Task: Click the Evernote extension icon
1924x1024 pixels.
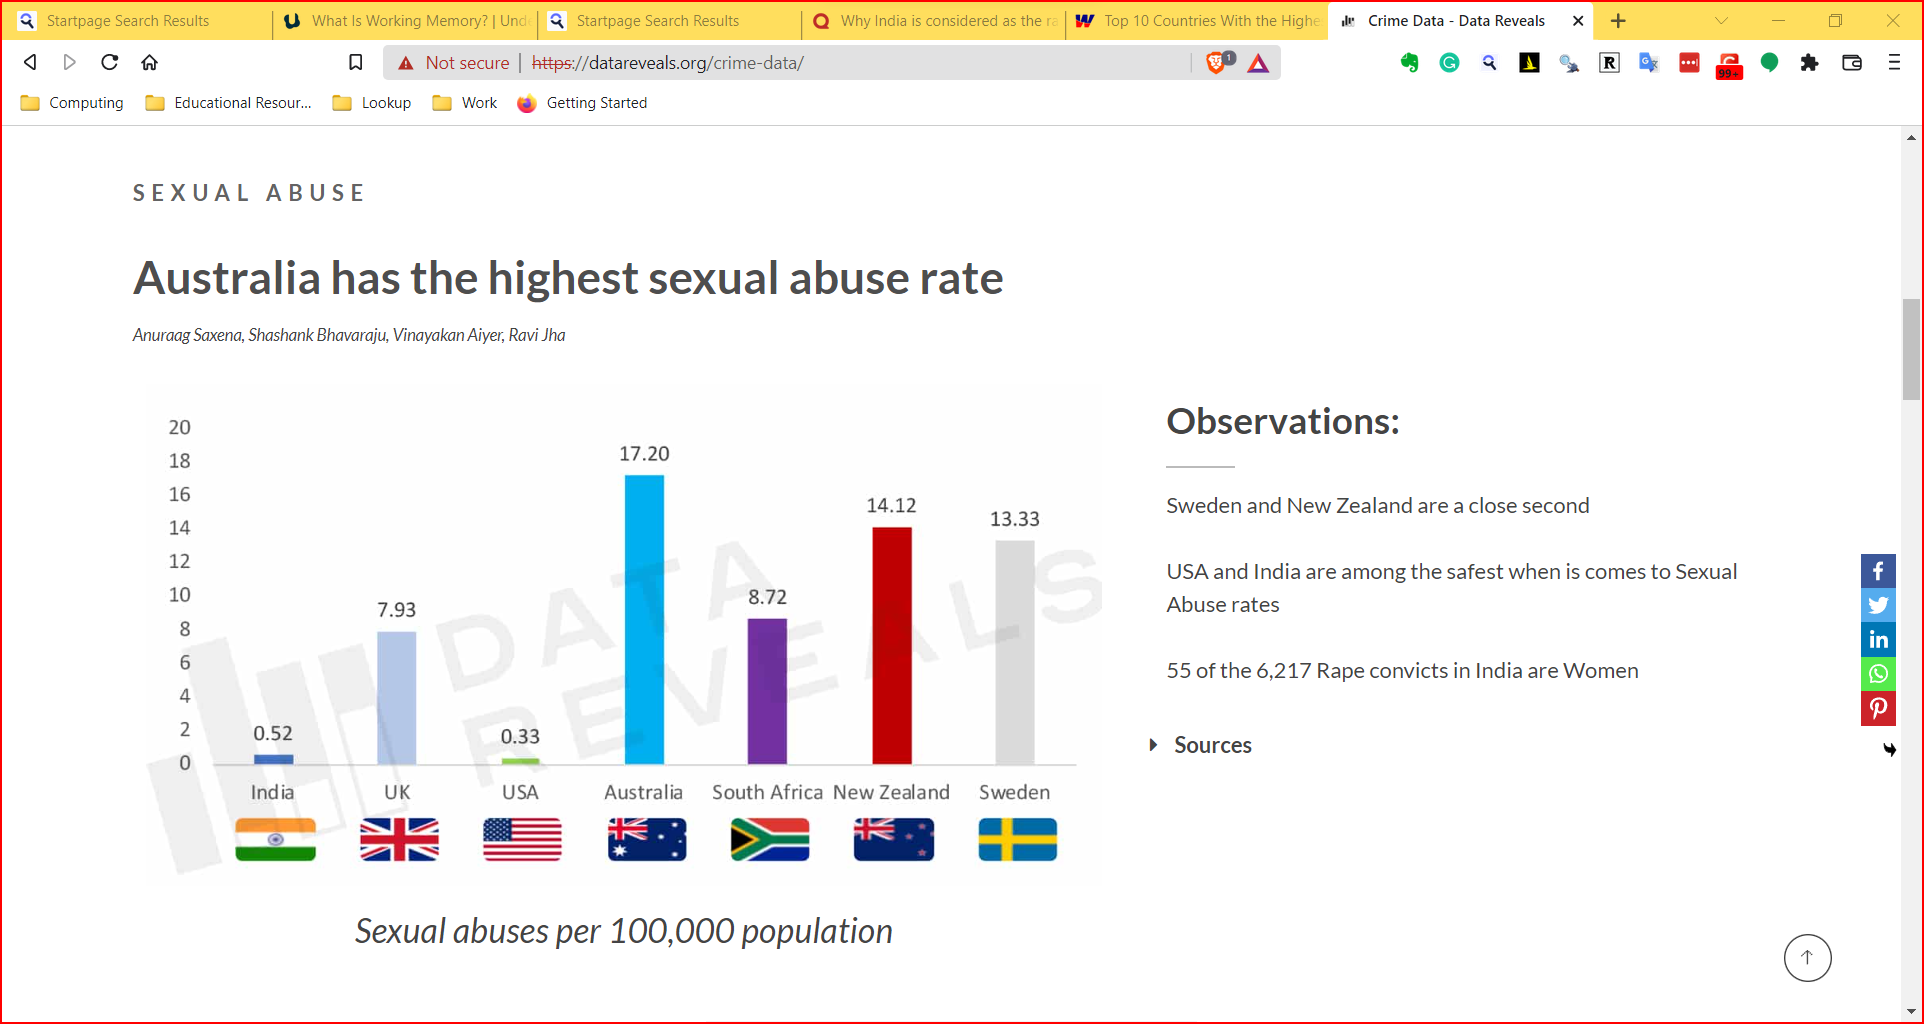Action: tap(1409, 63)
